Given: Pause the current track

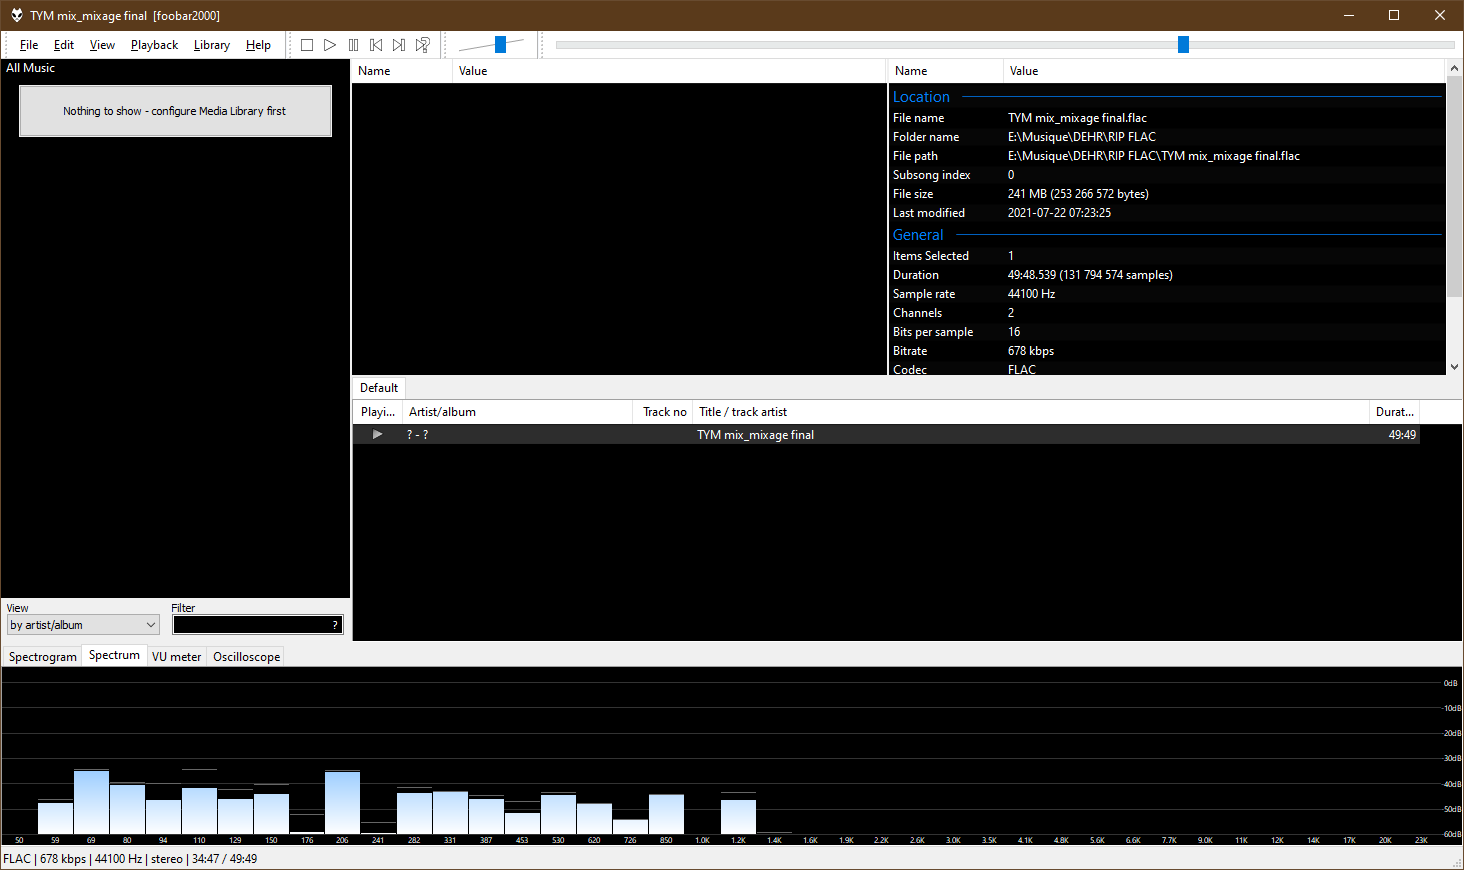Looking at the screenshot, I should tap(353, 45).
